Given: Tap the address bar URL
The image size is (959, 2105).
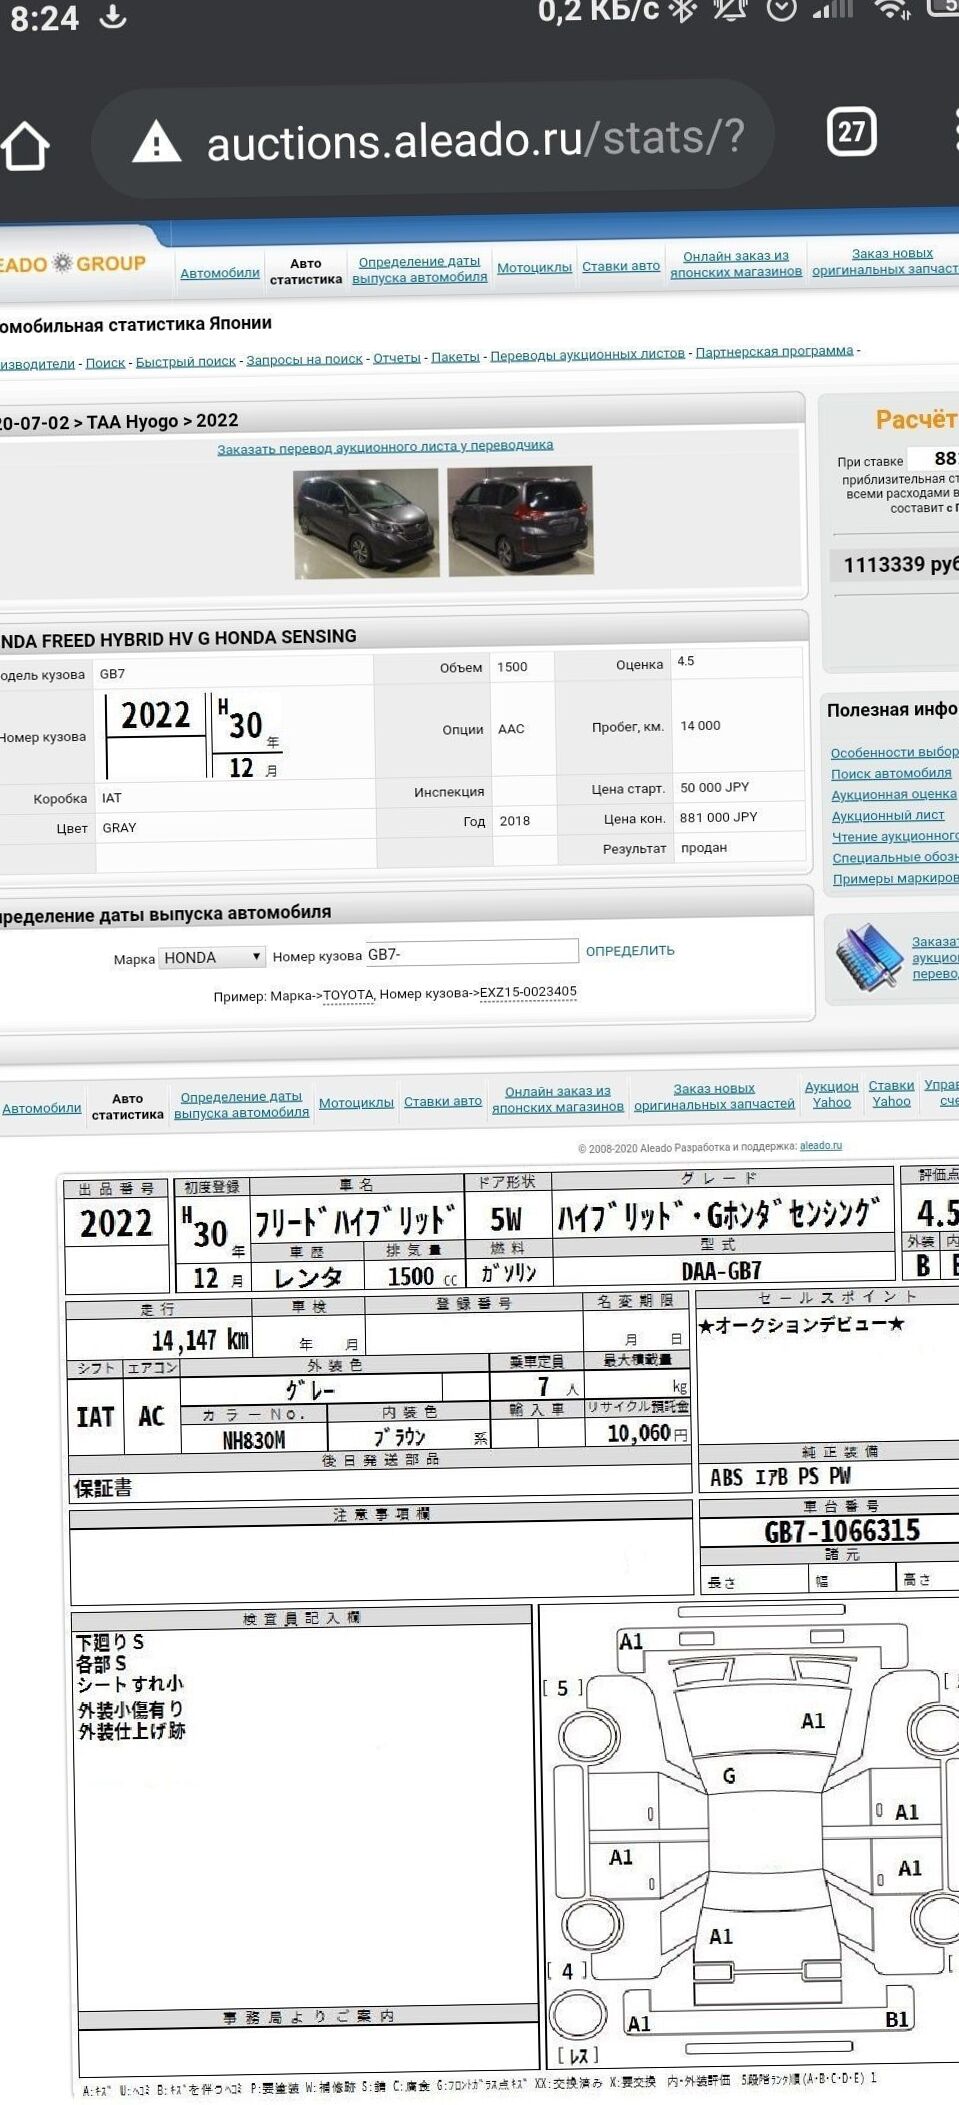Looking at the screenshot, I should pos(476,139).
